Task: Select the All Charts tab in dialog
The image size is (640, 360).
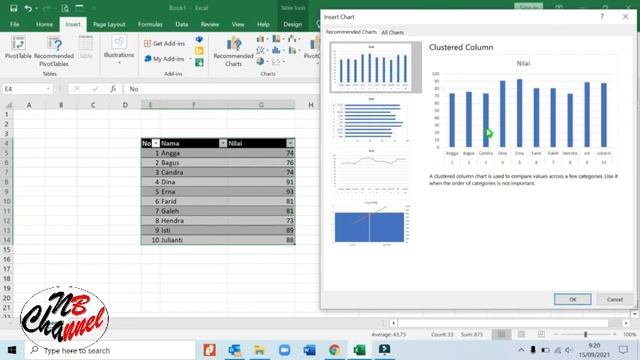Action: [x=392, y=32]
